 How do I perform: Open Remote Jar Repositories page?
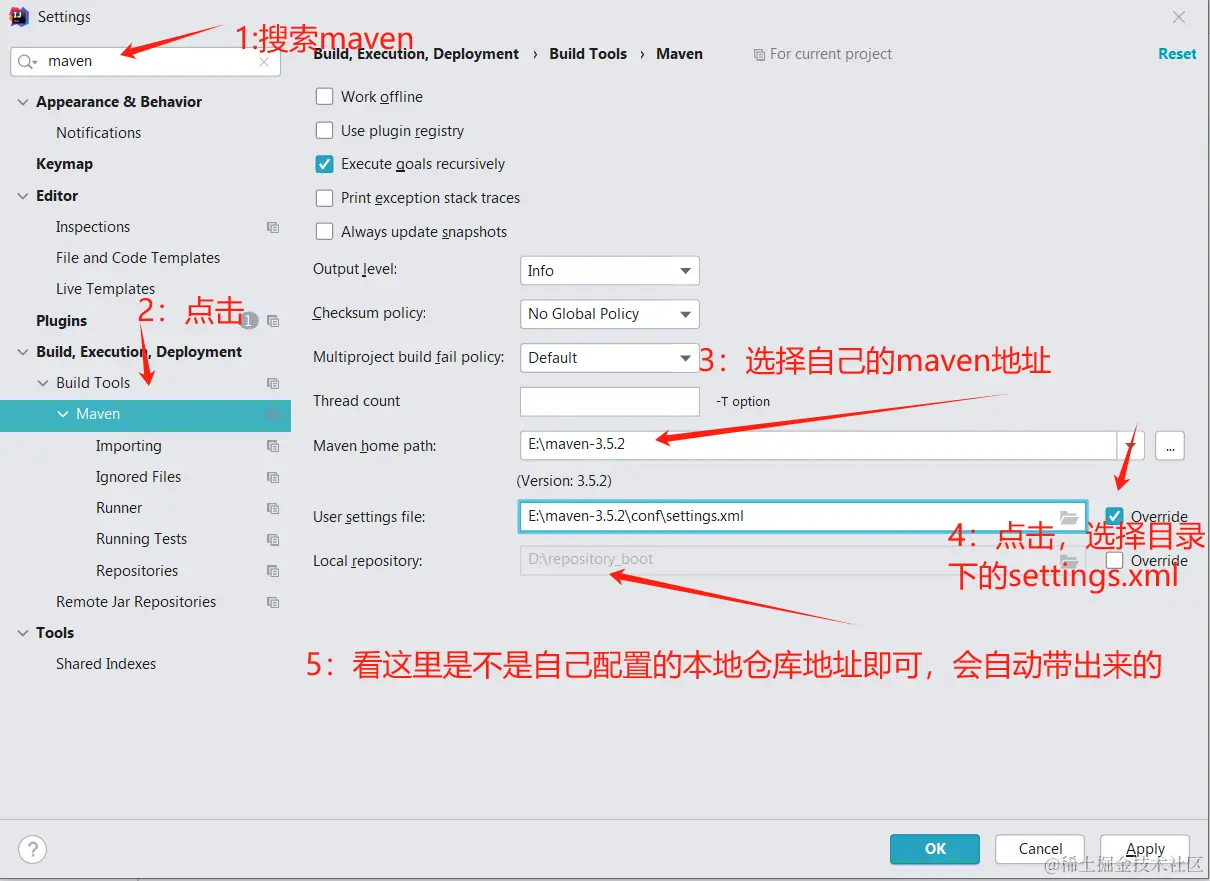(x=136, y=602)
